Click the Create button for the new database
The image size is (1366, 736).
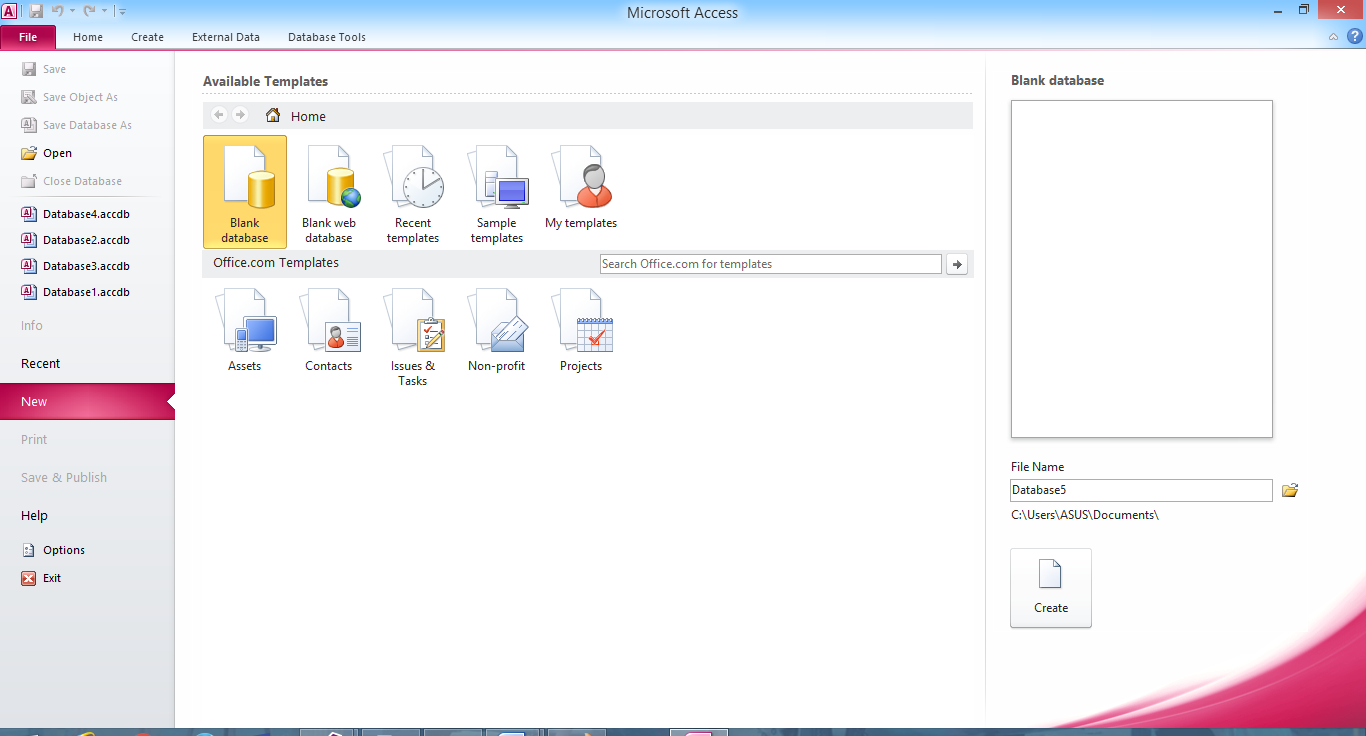click(x=1050, y=588)
